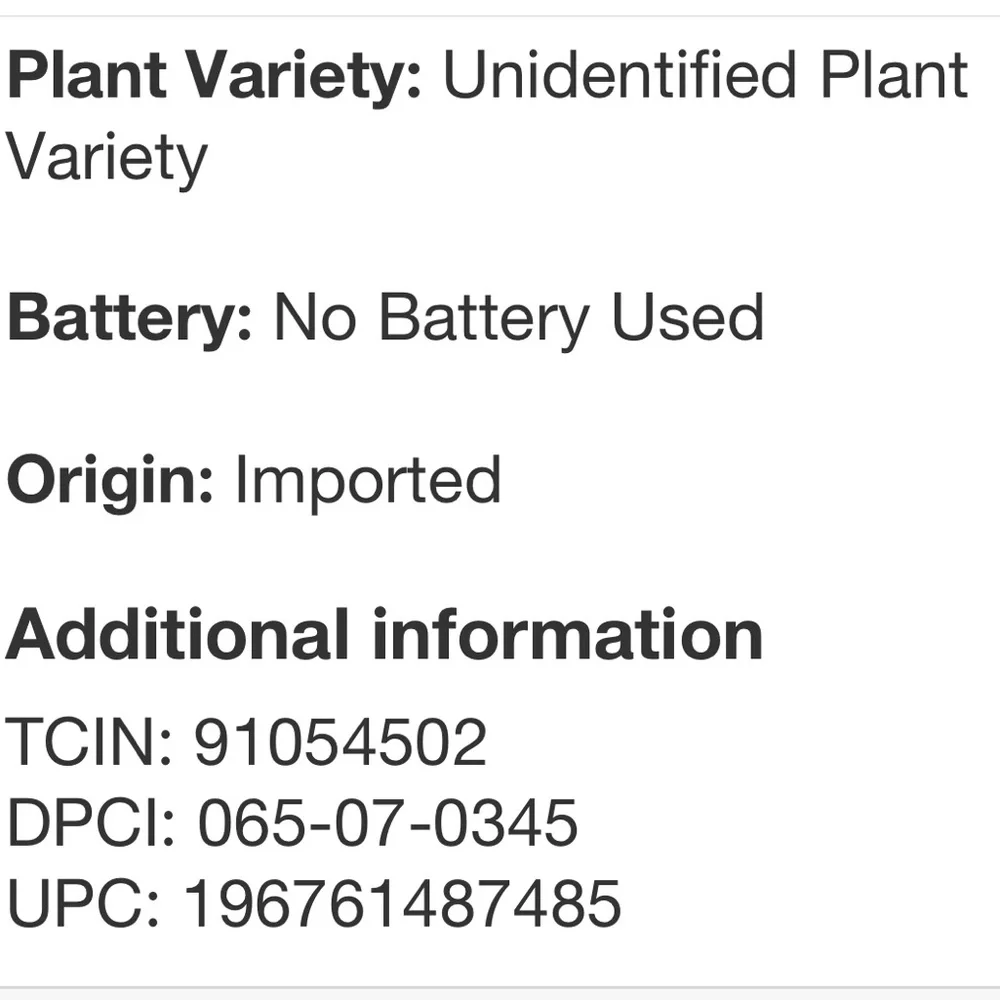
Task: Select UPC number 196761487485
Action: click(x=402, y=902)
